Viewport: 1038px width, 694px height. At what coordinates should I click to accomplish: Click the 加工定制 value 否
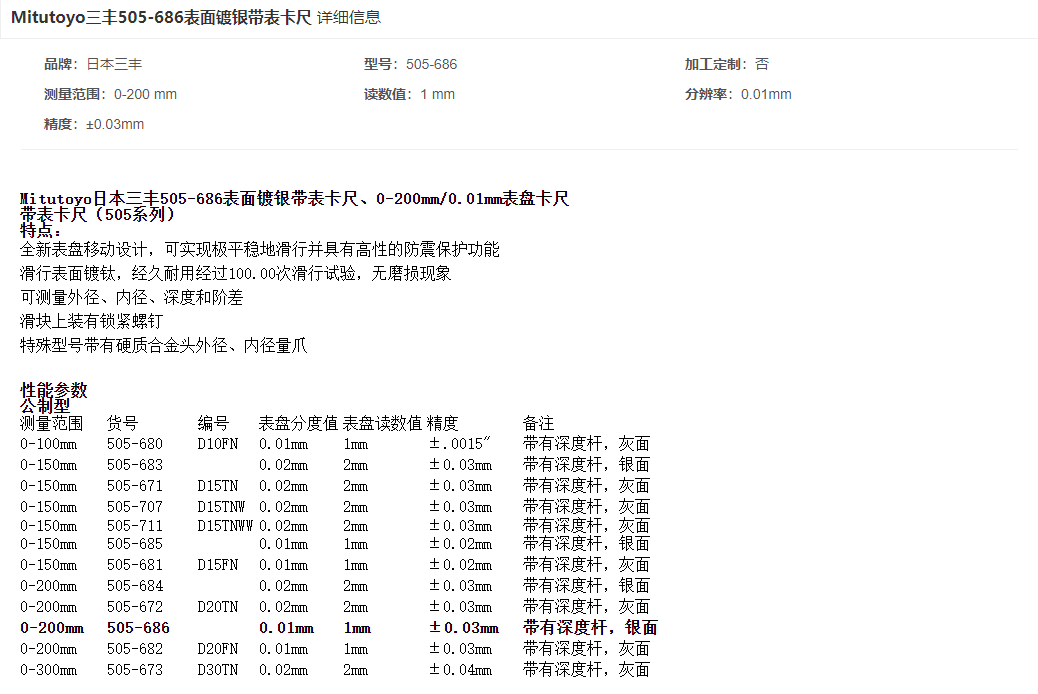(x=762, y=64)
